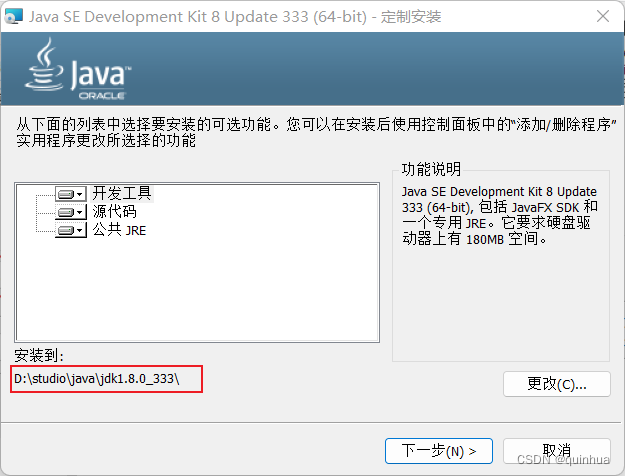Click the Java coffee cup logo
This screenshot has height=476, width=625.
point(44,64)
